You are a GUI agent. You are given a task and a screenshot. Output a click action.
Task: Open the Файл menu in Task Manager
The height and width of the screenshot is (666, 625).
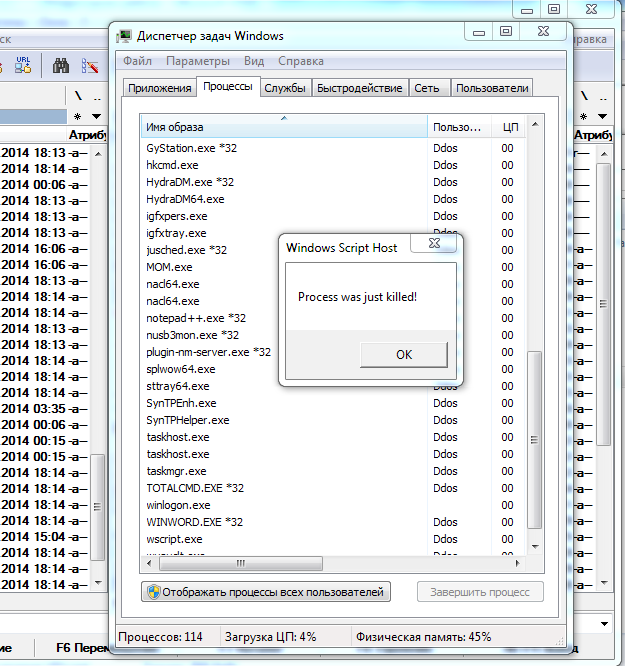point(137,61)
